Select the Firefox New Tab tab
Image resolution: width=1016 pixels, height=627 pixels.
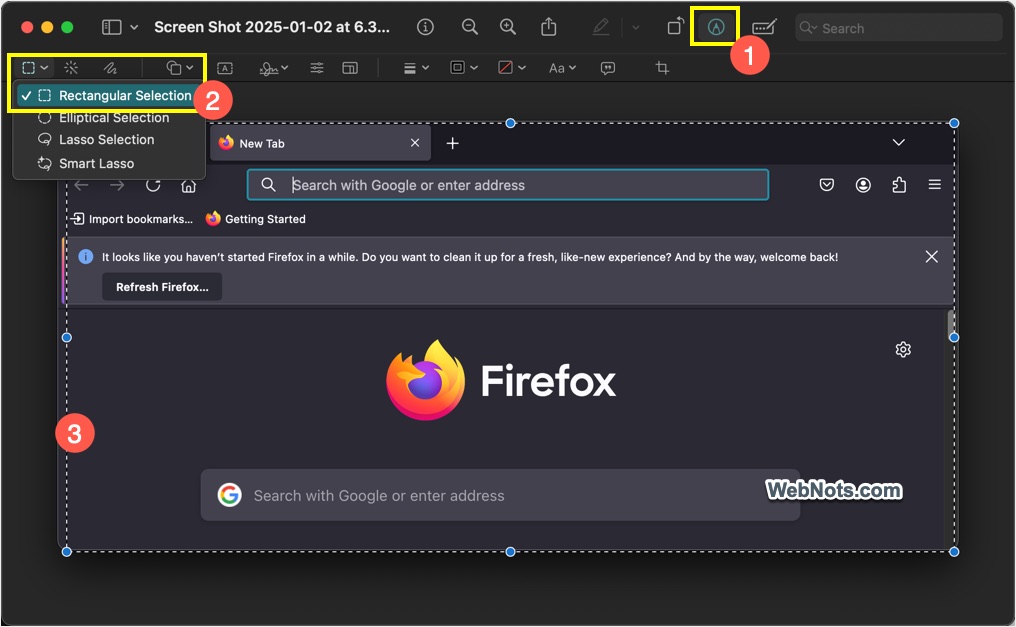tap(319, 143)
